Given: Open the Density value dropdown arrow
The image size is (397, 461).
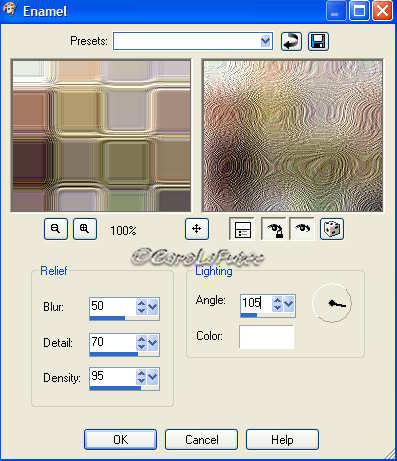Looking at the screenshot, I should click(x=153, y=377).
